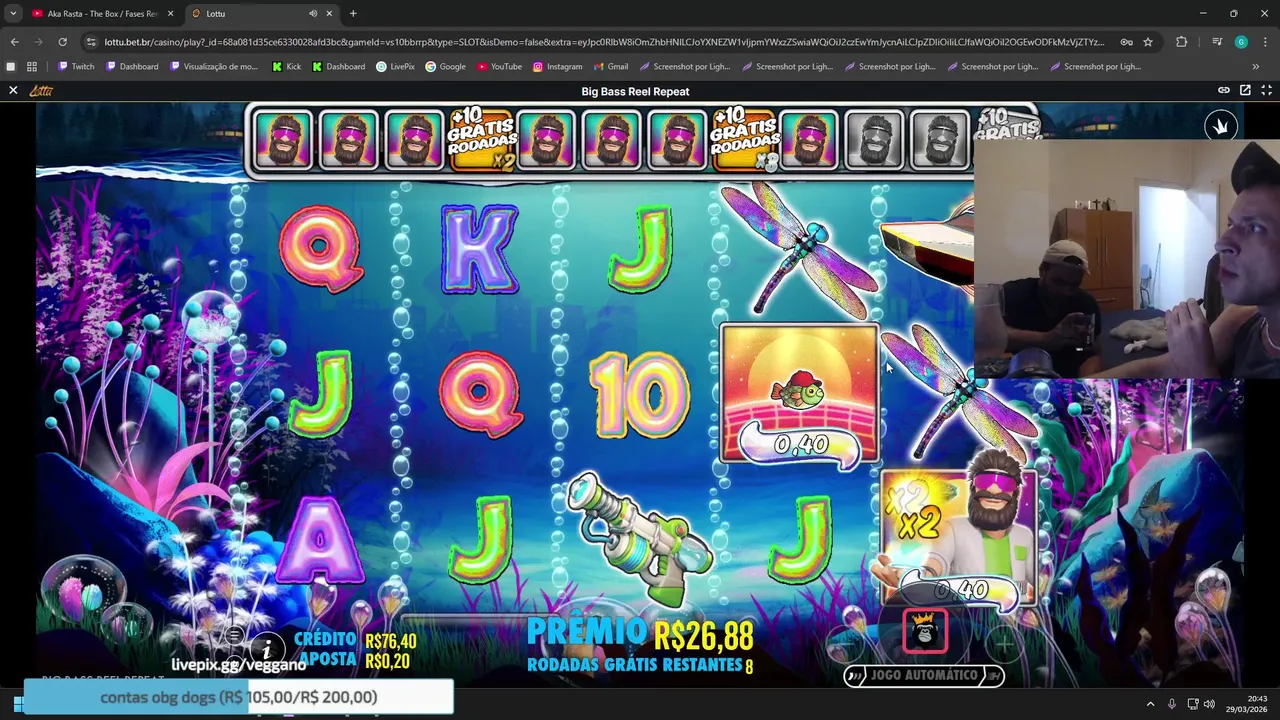The width and height of the screenshot is (1280, 720).
Task: Close the game with the X icon
Action: pos(13,90)
